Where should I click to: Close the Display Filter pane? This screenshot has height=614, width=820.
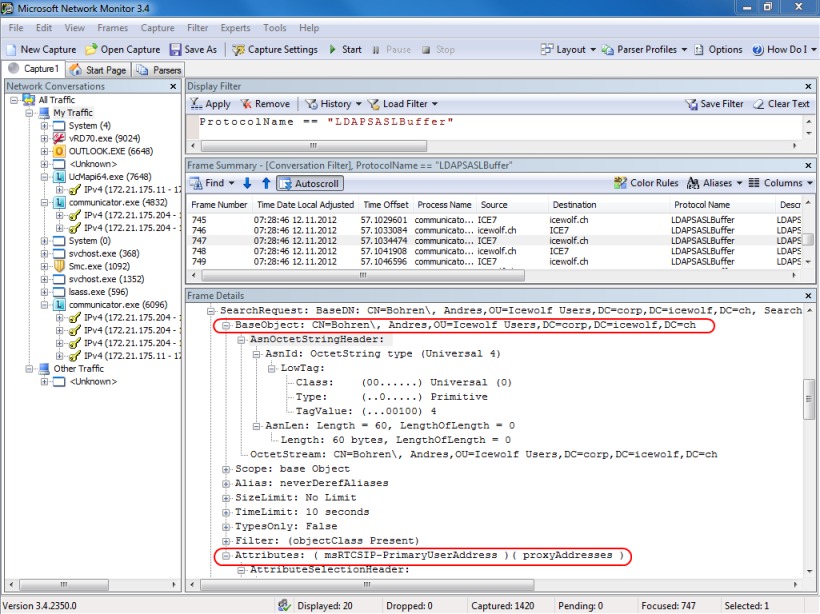808,86
